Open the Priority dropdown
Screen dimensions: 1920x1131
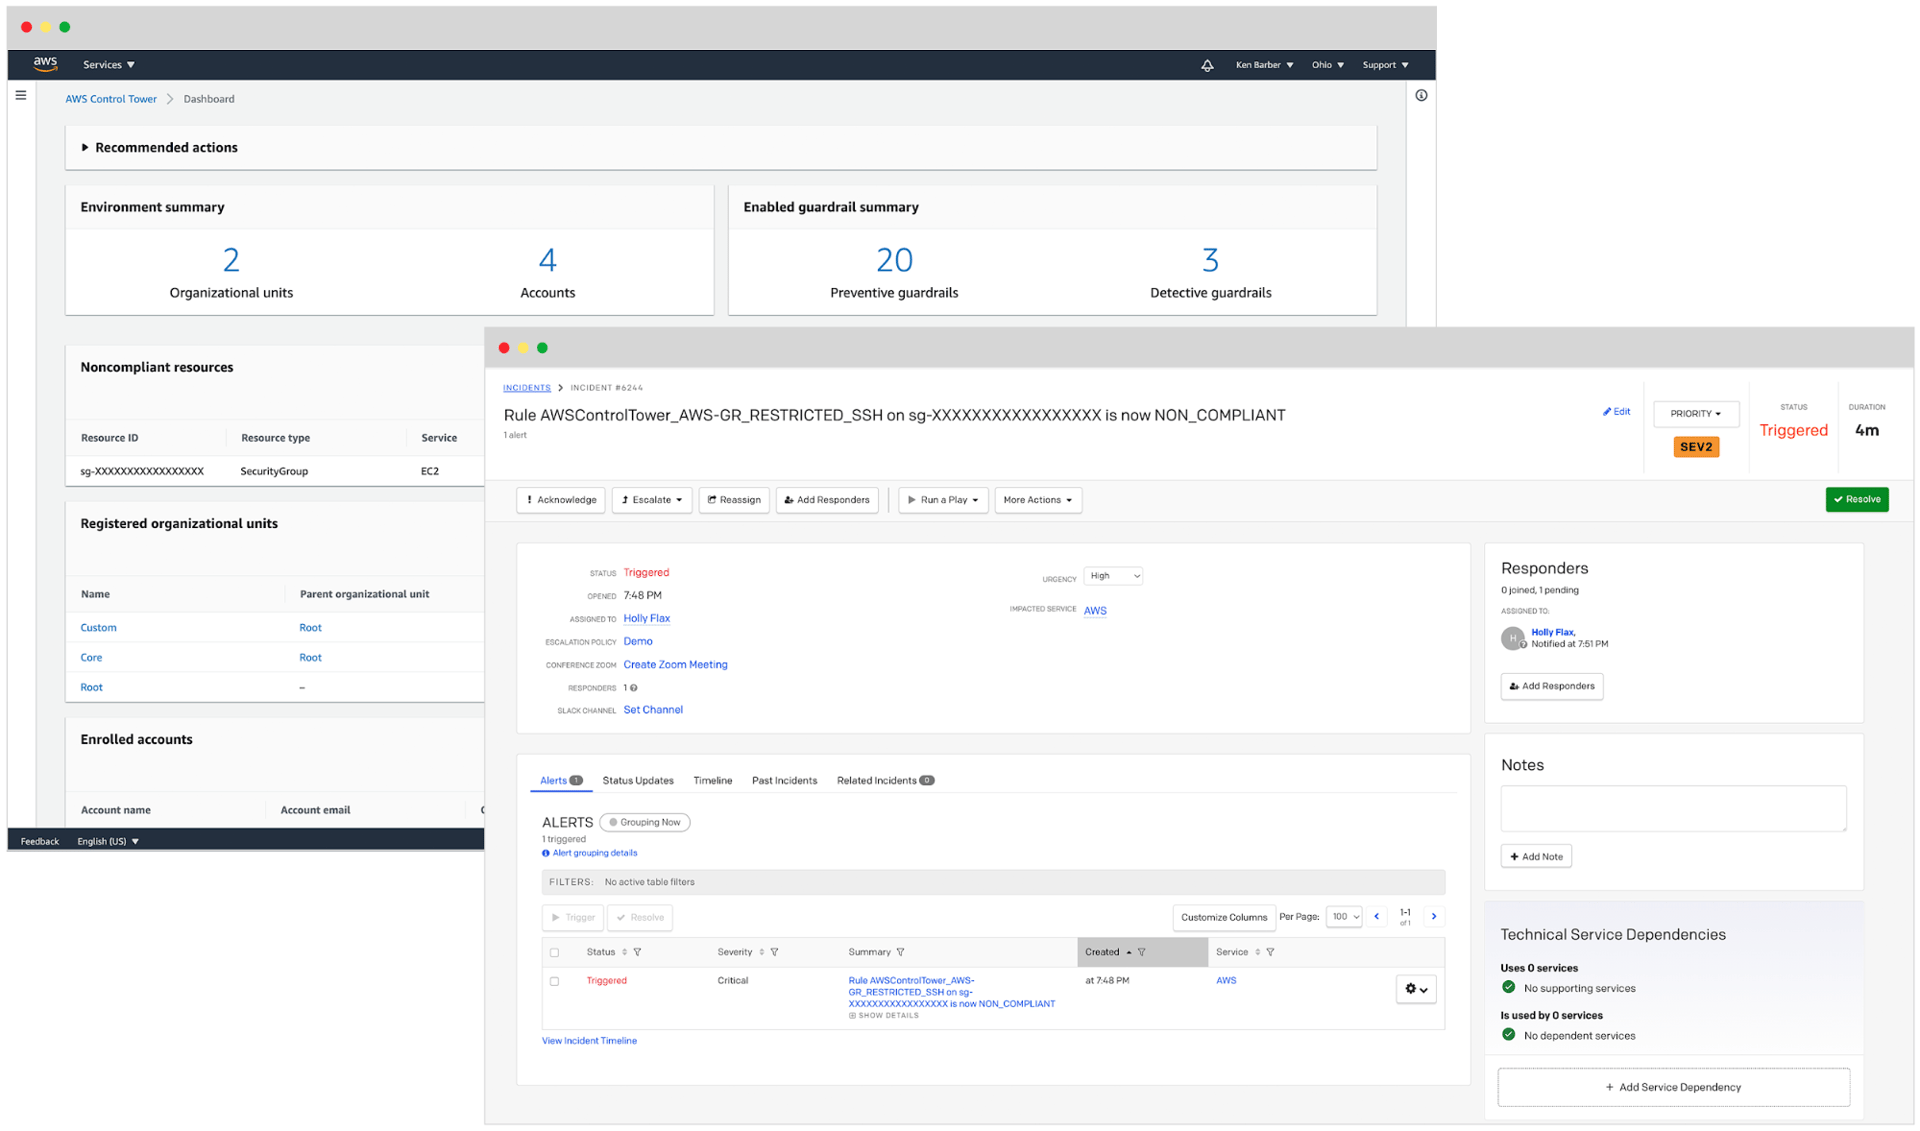tap(1695, 414)
